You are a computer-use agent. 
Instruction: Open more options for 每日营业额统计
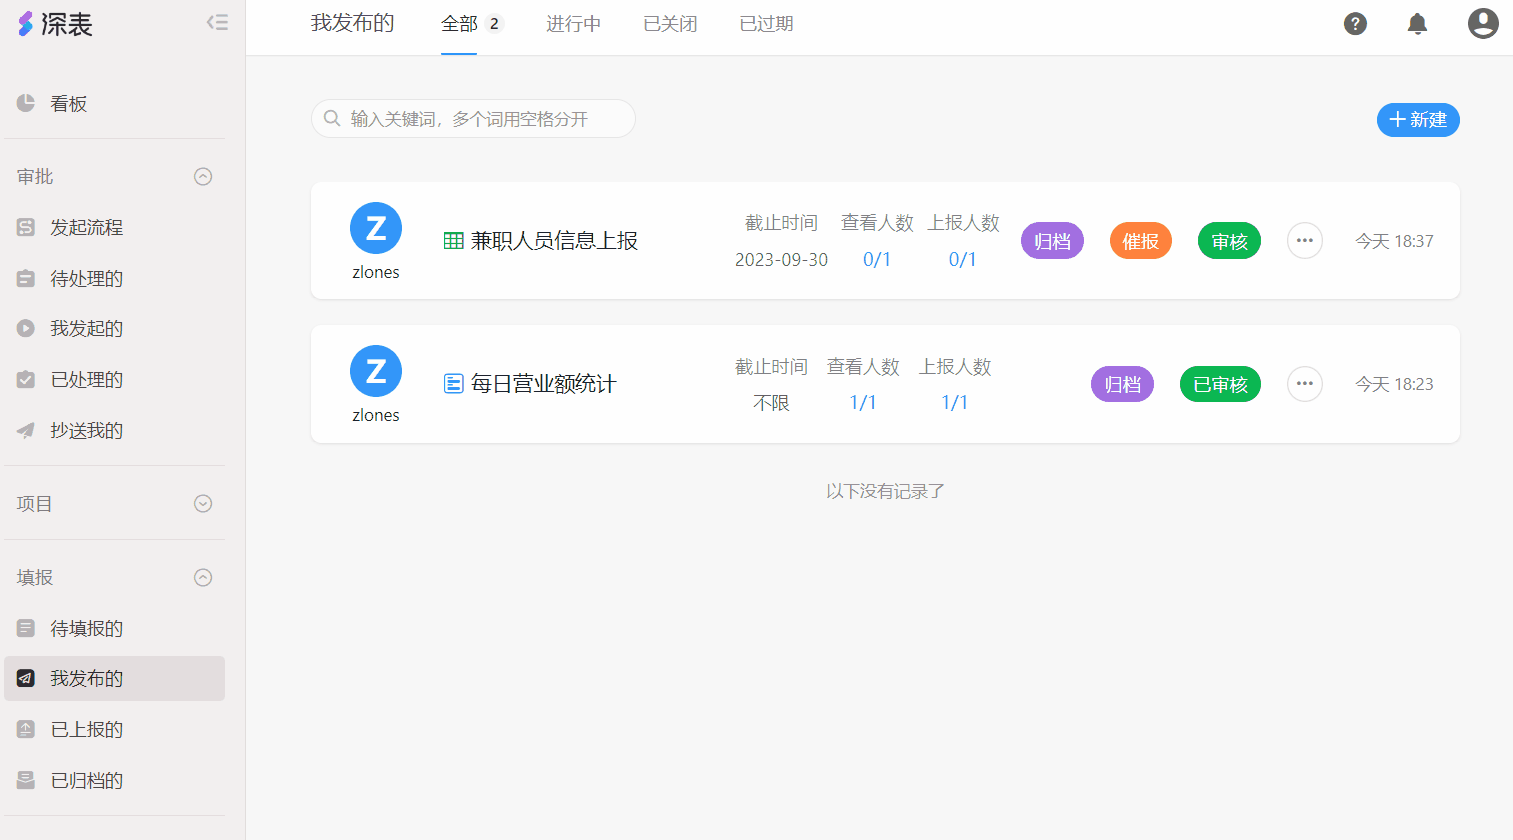1304,384
